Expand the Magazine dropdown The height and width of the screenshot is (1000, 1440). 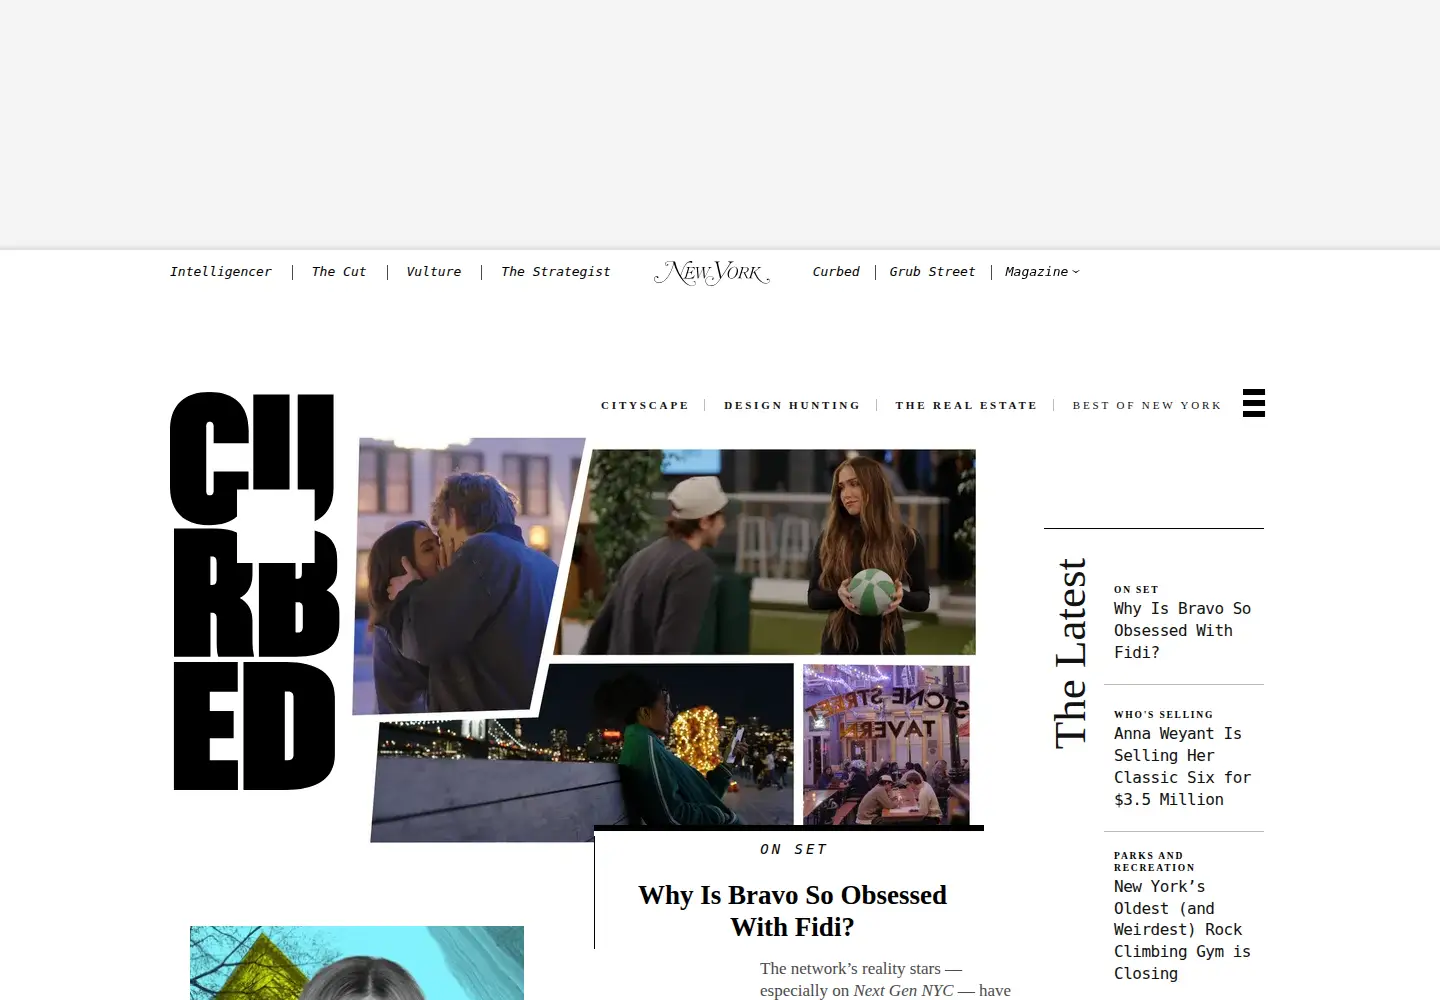pyautogui.click(x=1042, y=272)
